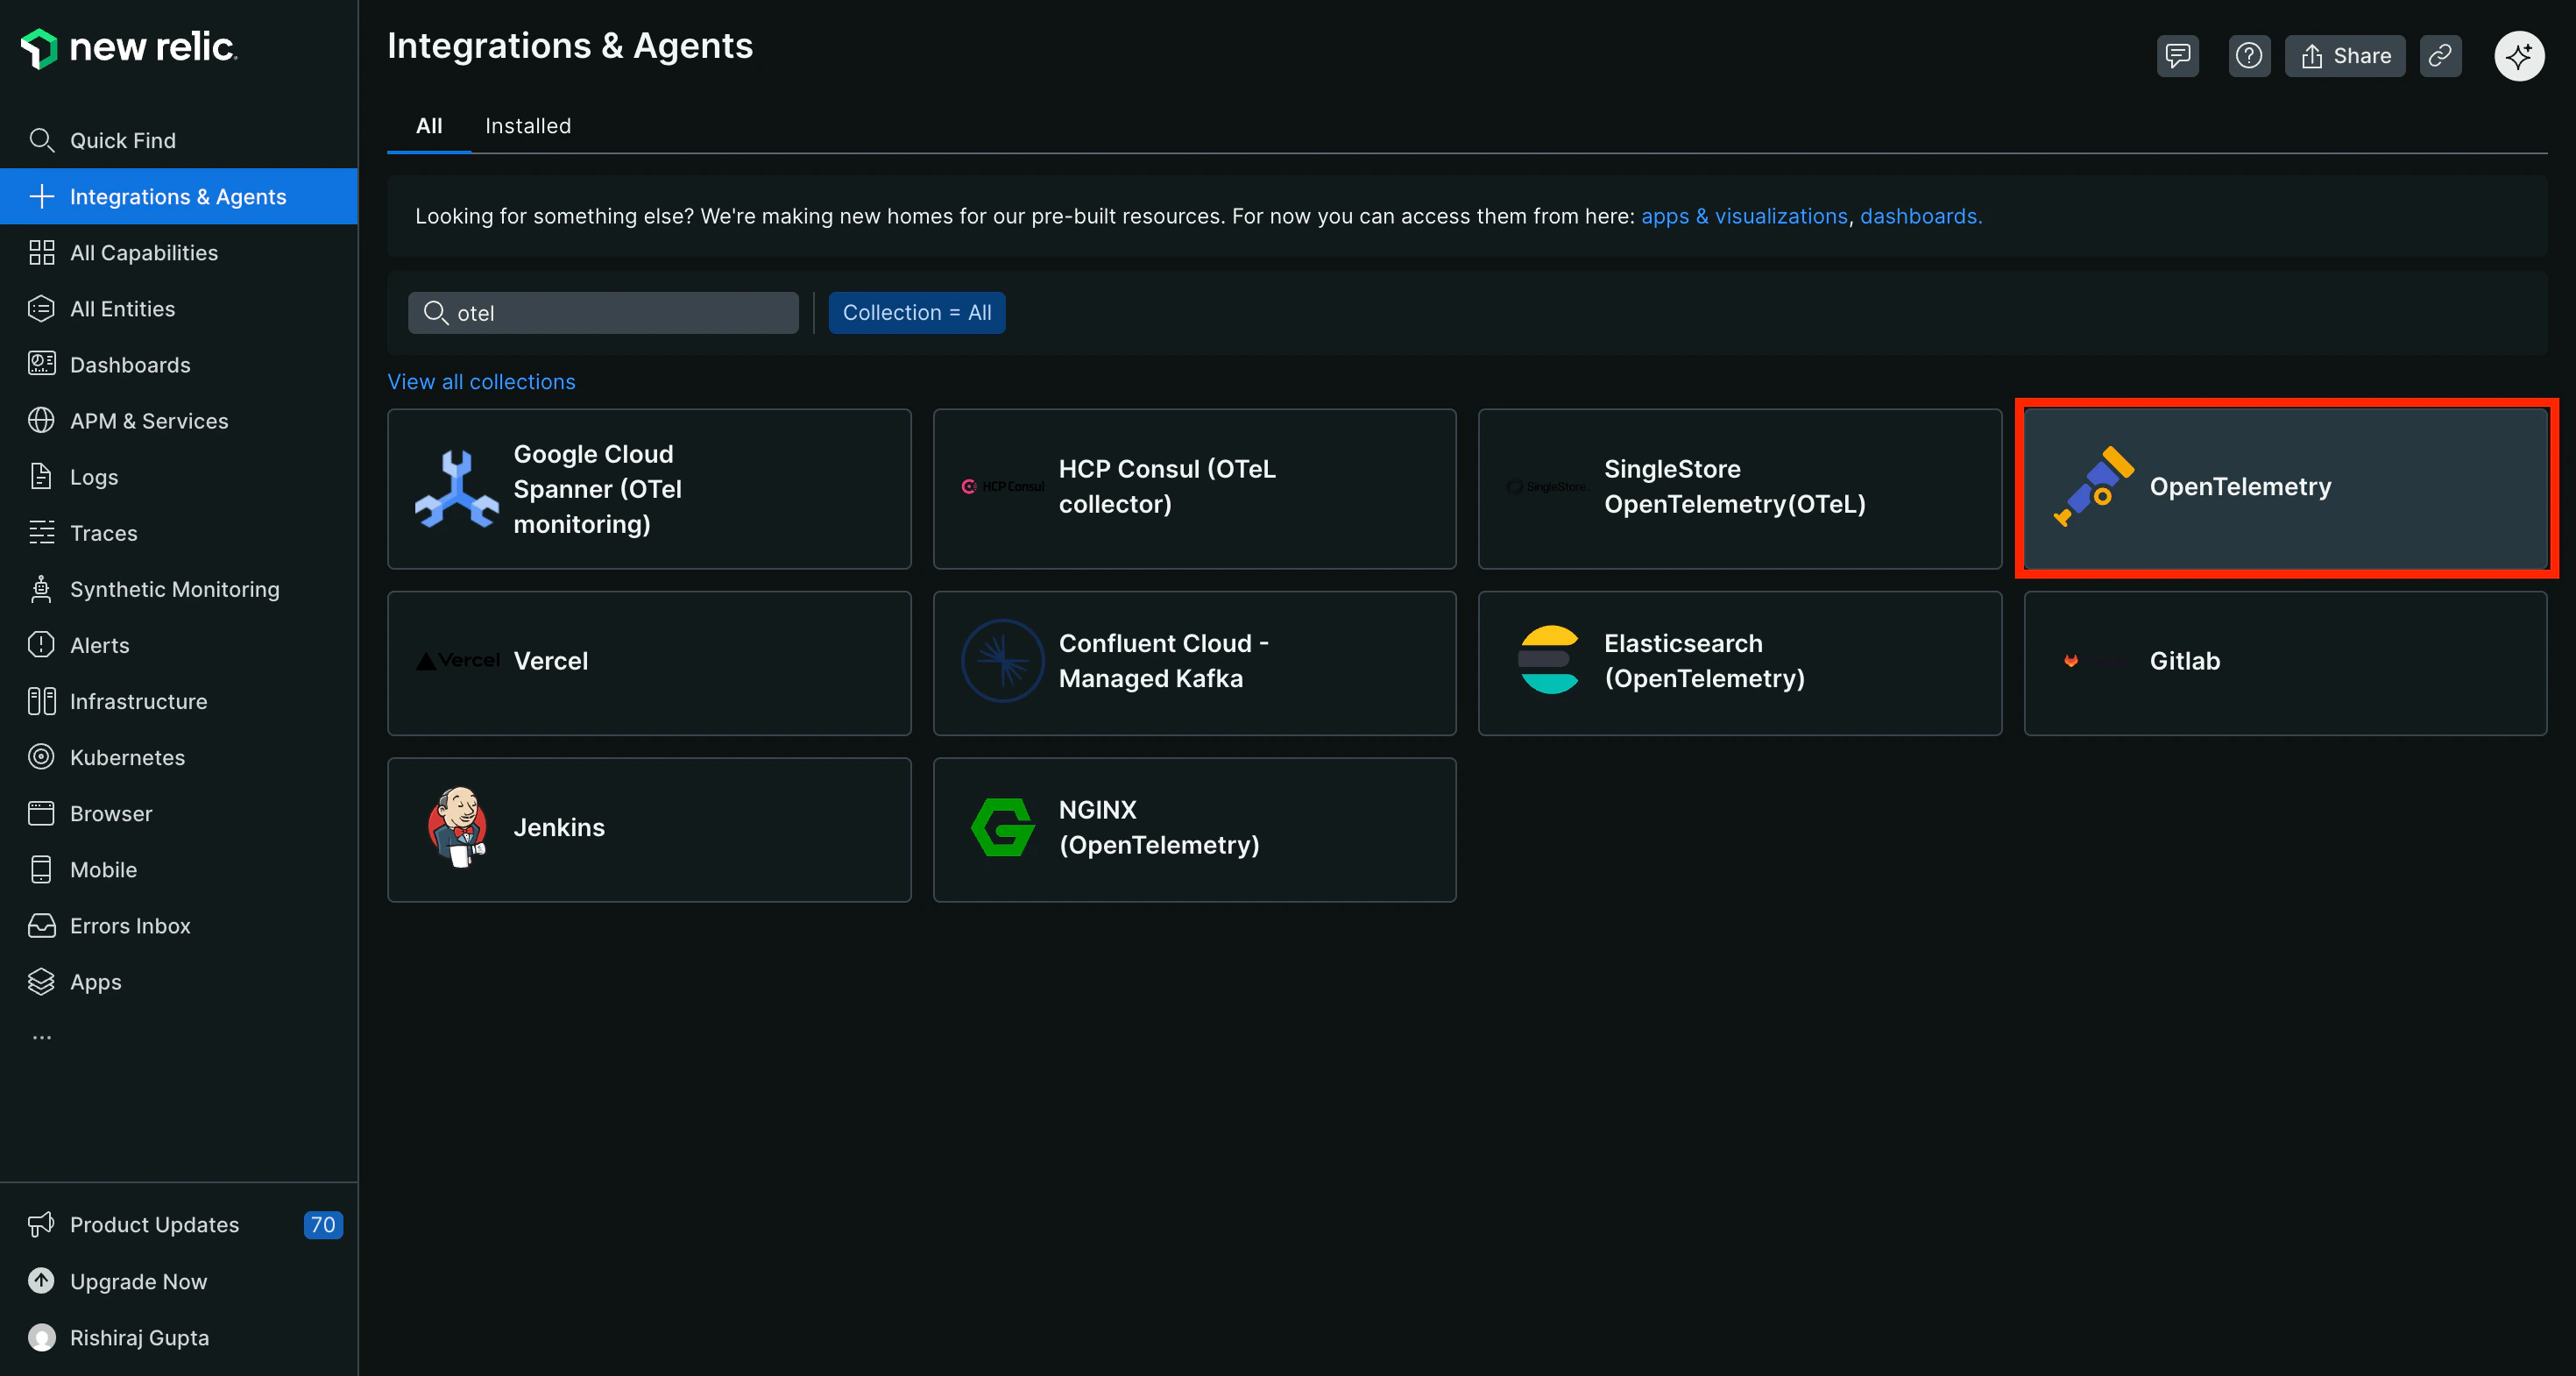Open the help question mark icon

pyautogui.click(x=2249, y=56)
